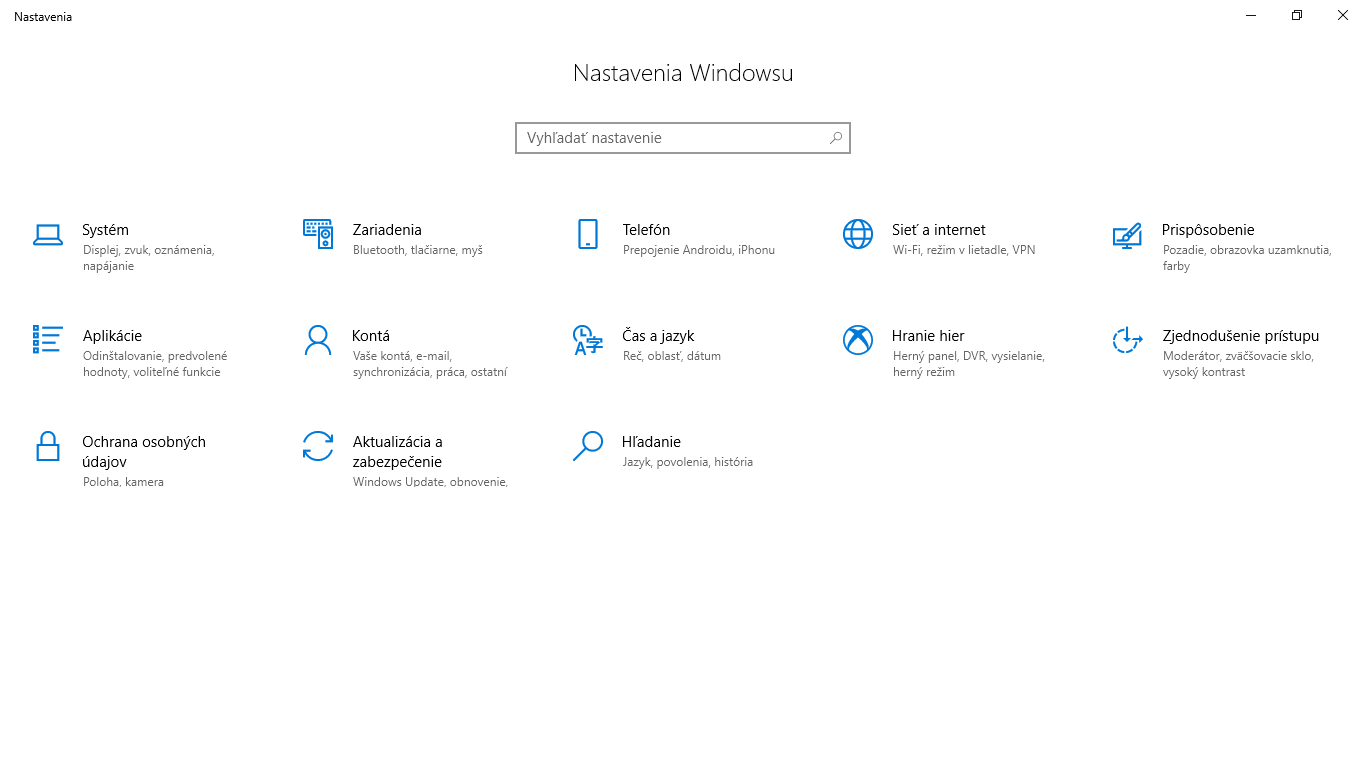Close the Nastavenia window
Screen dimensions: 1366x768
pyautogui.click(x=1343, y=15)
